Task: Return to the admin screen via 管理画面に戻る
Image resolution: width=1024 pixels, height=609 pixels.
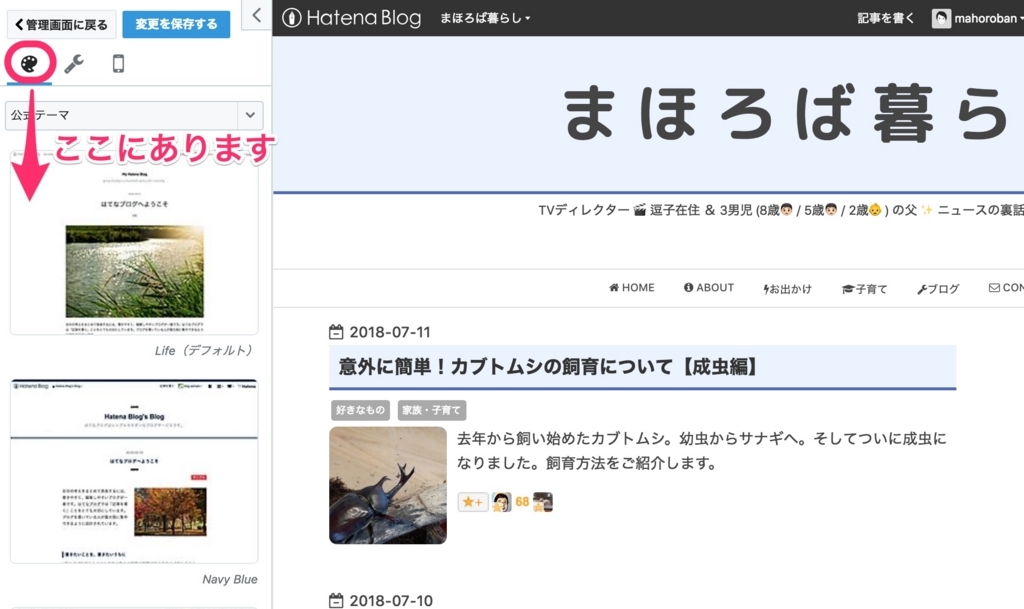Action: click(61, 25)
